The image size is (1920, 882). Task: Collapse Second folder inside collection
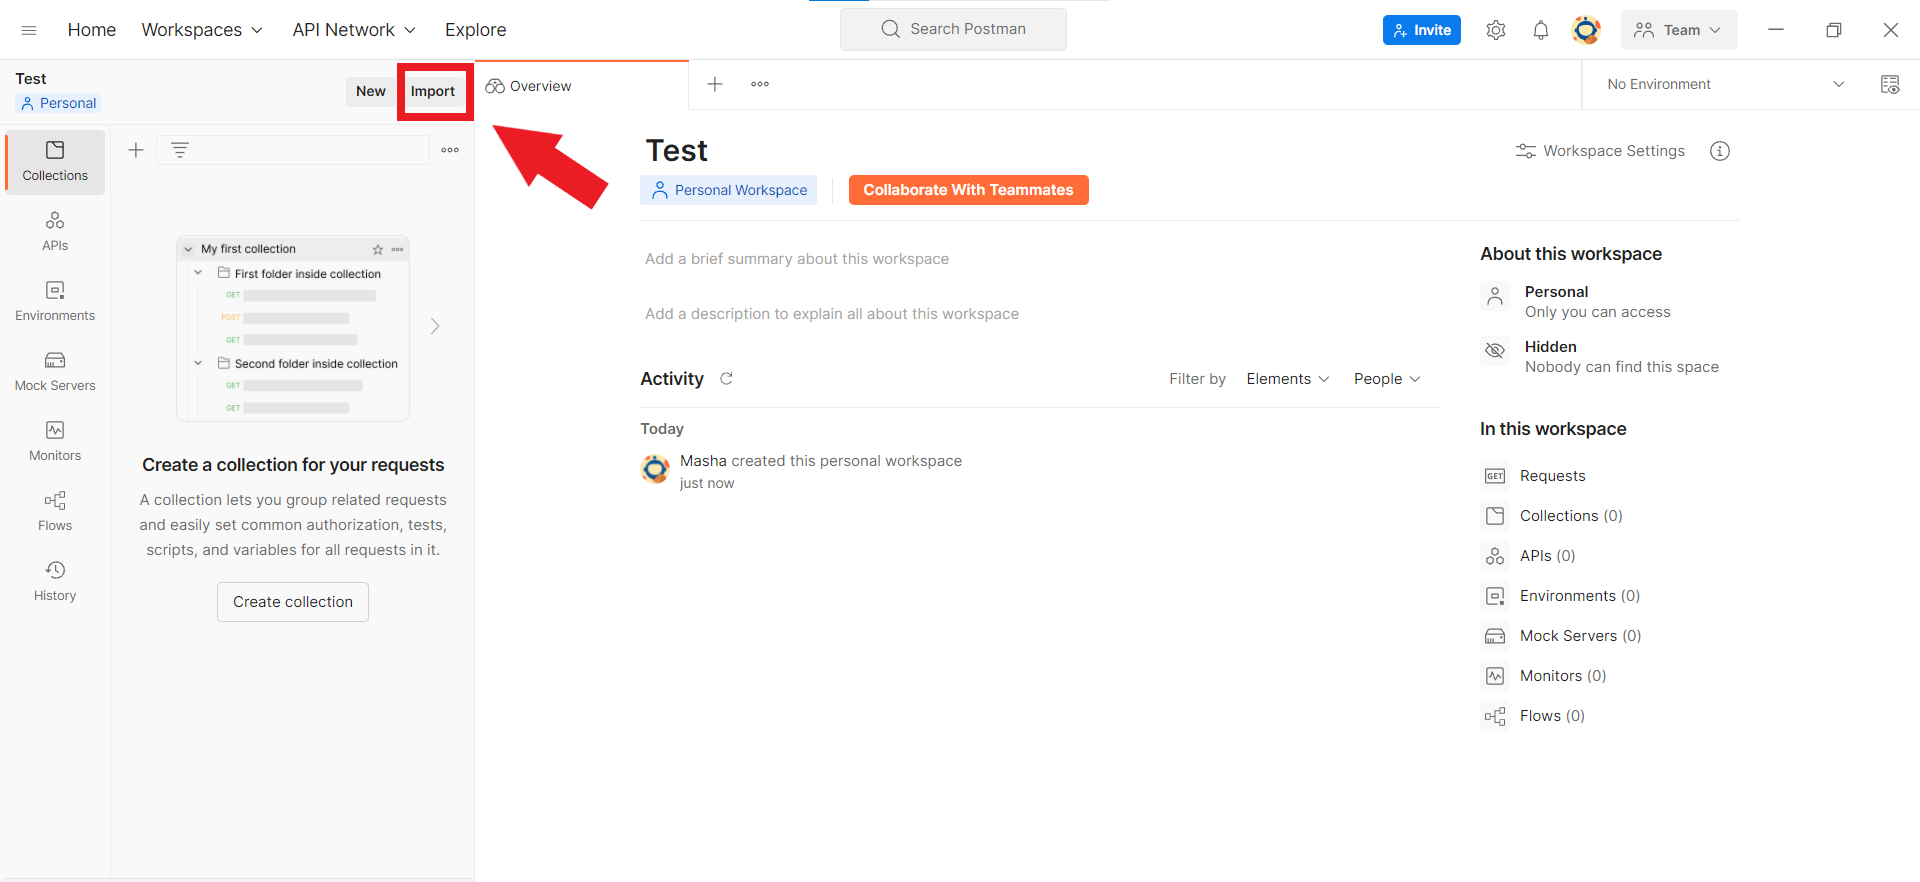198,363
